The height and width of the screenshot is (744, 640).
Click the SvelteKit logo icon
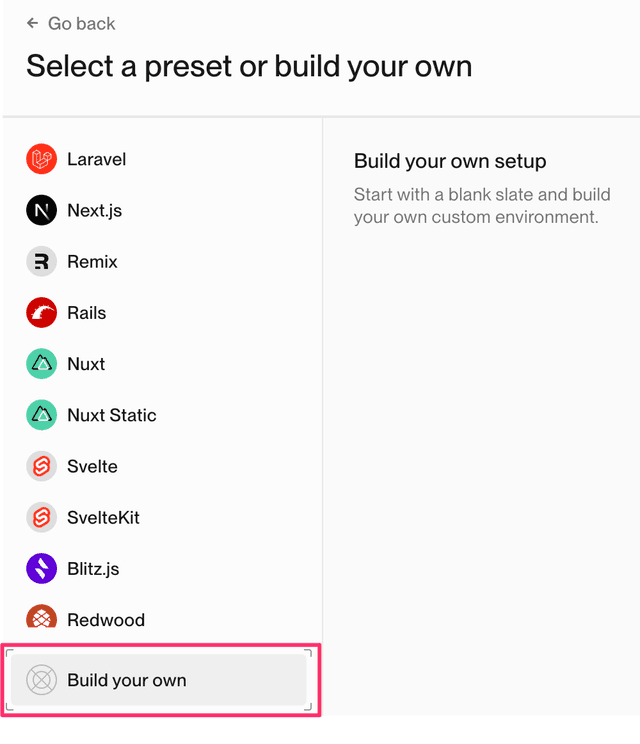[x=42, y=517]
